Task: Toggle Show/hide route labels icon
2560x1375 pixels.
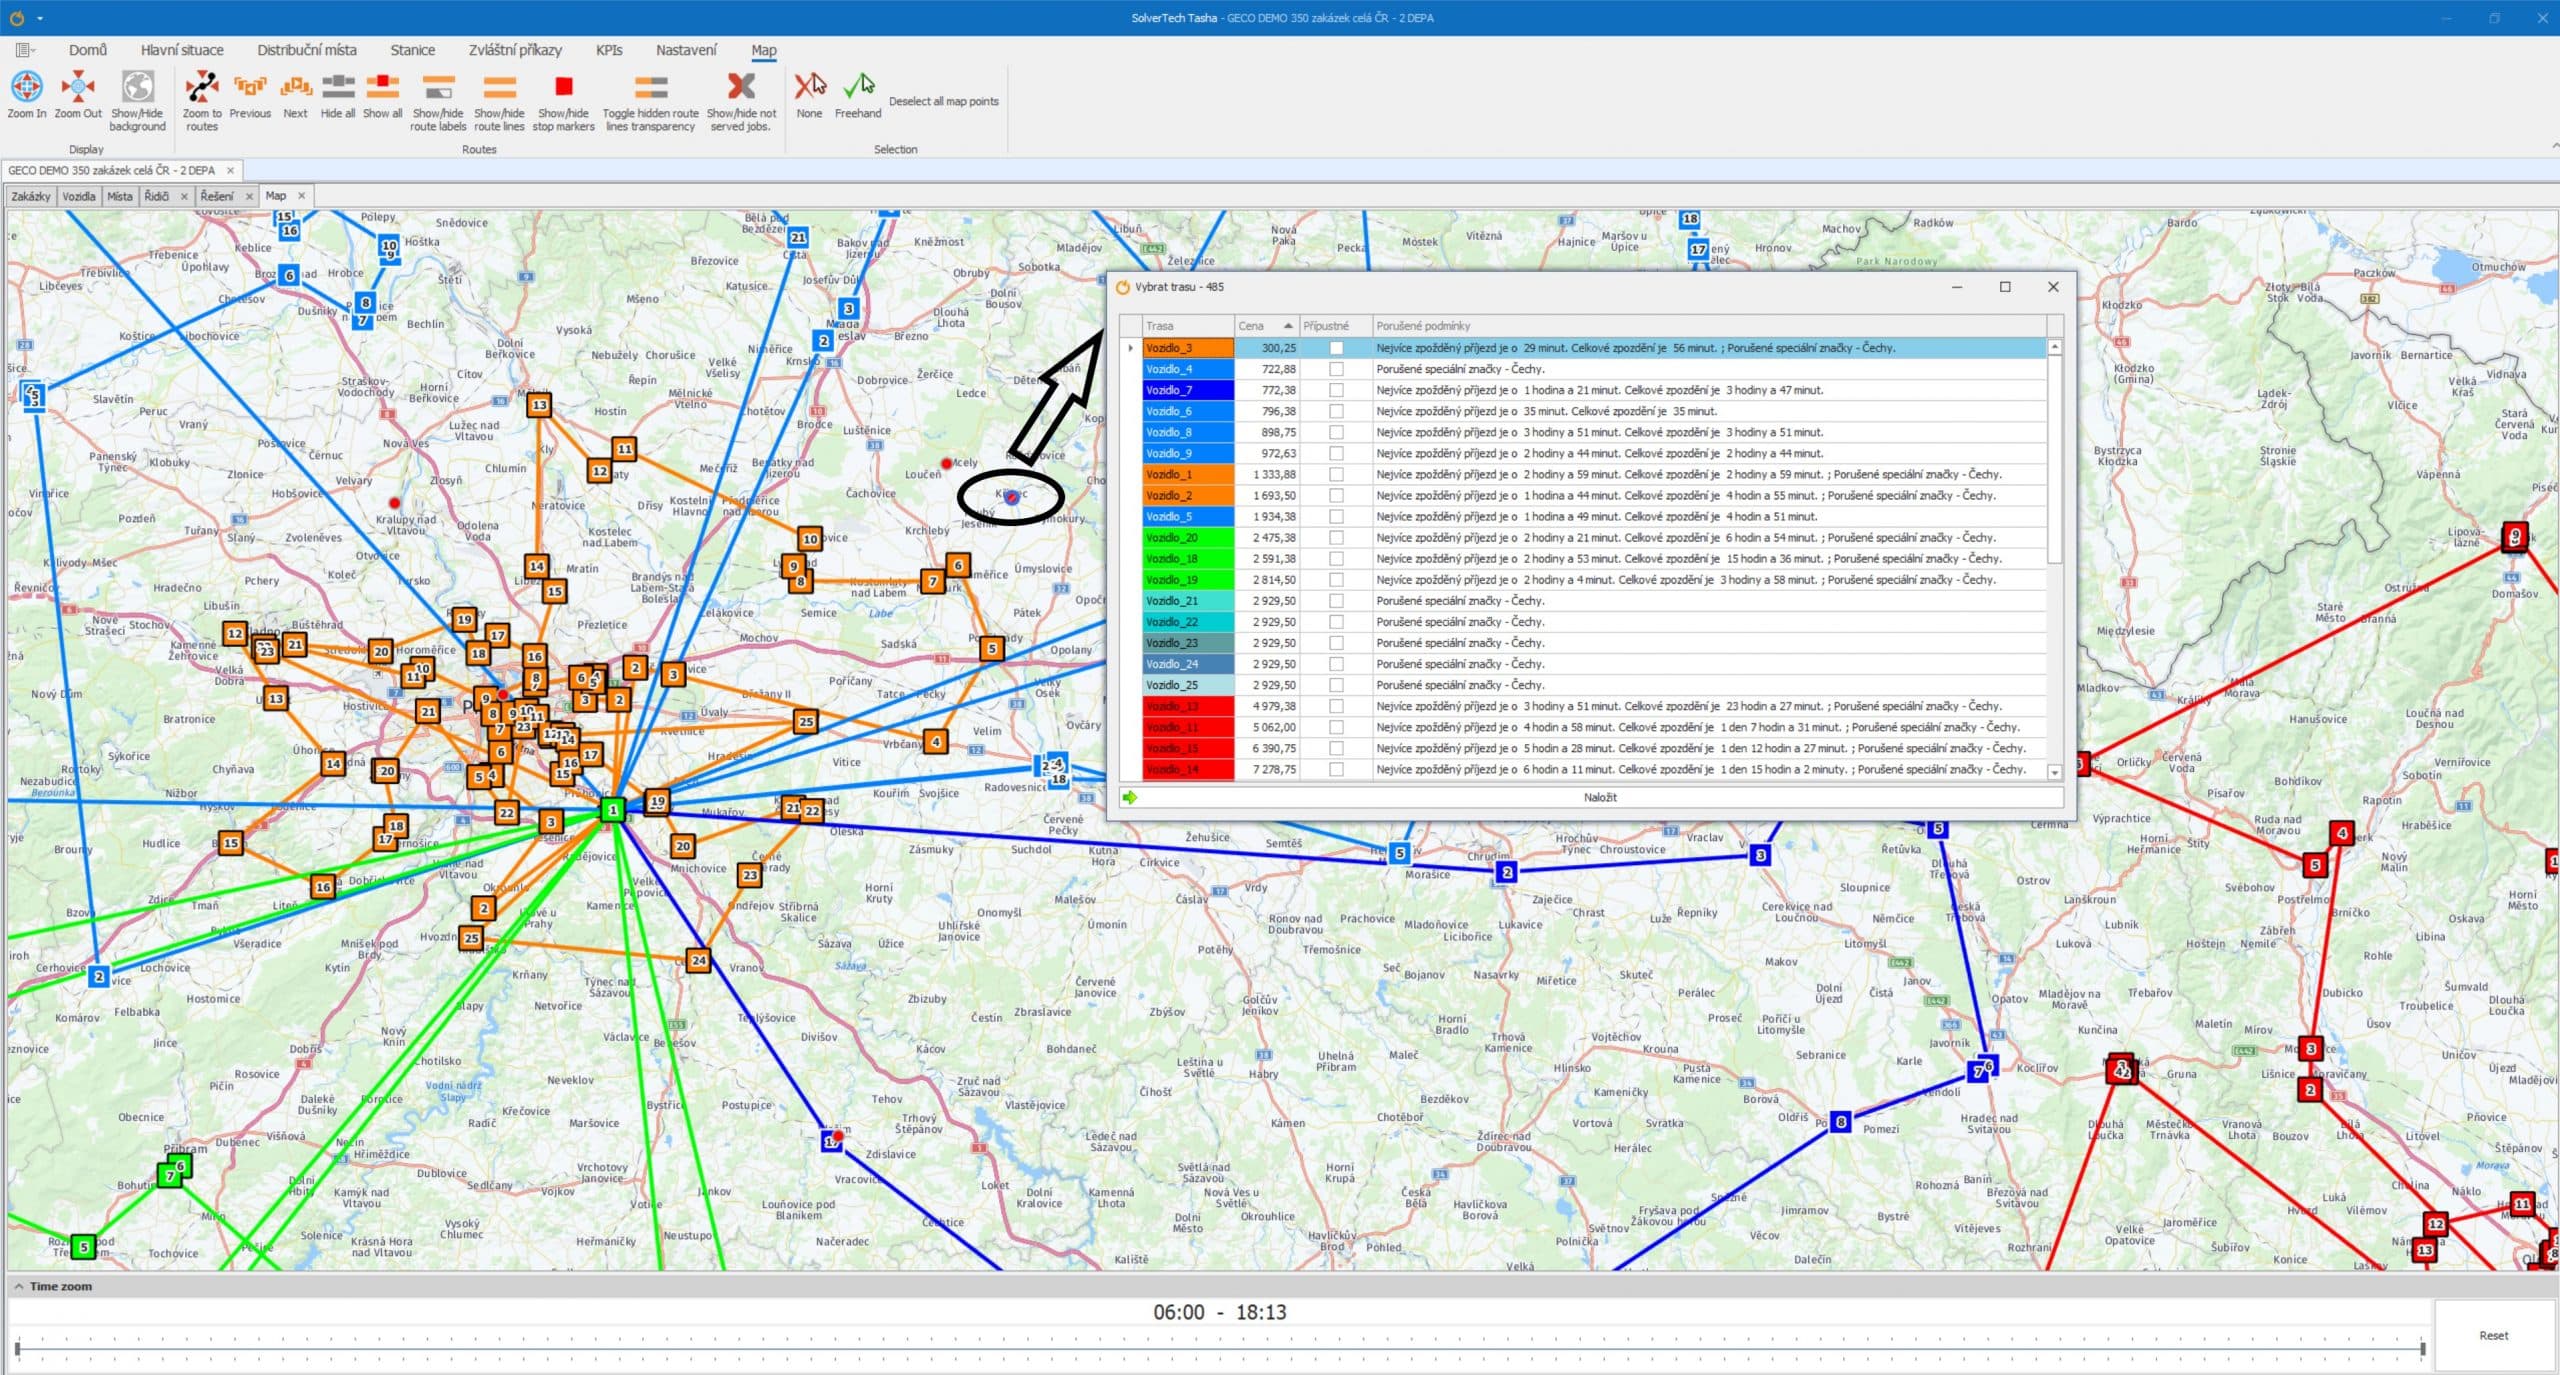Action: pos(438,87)
